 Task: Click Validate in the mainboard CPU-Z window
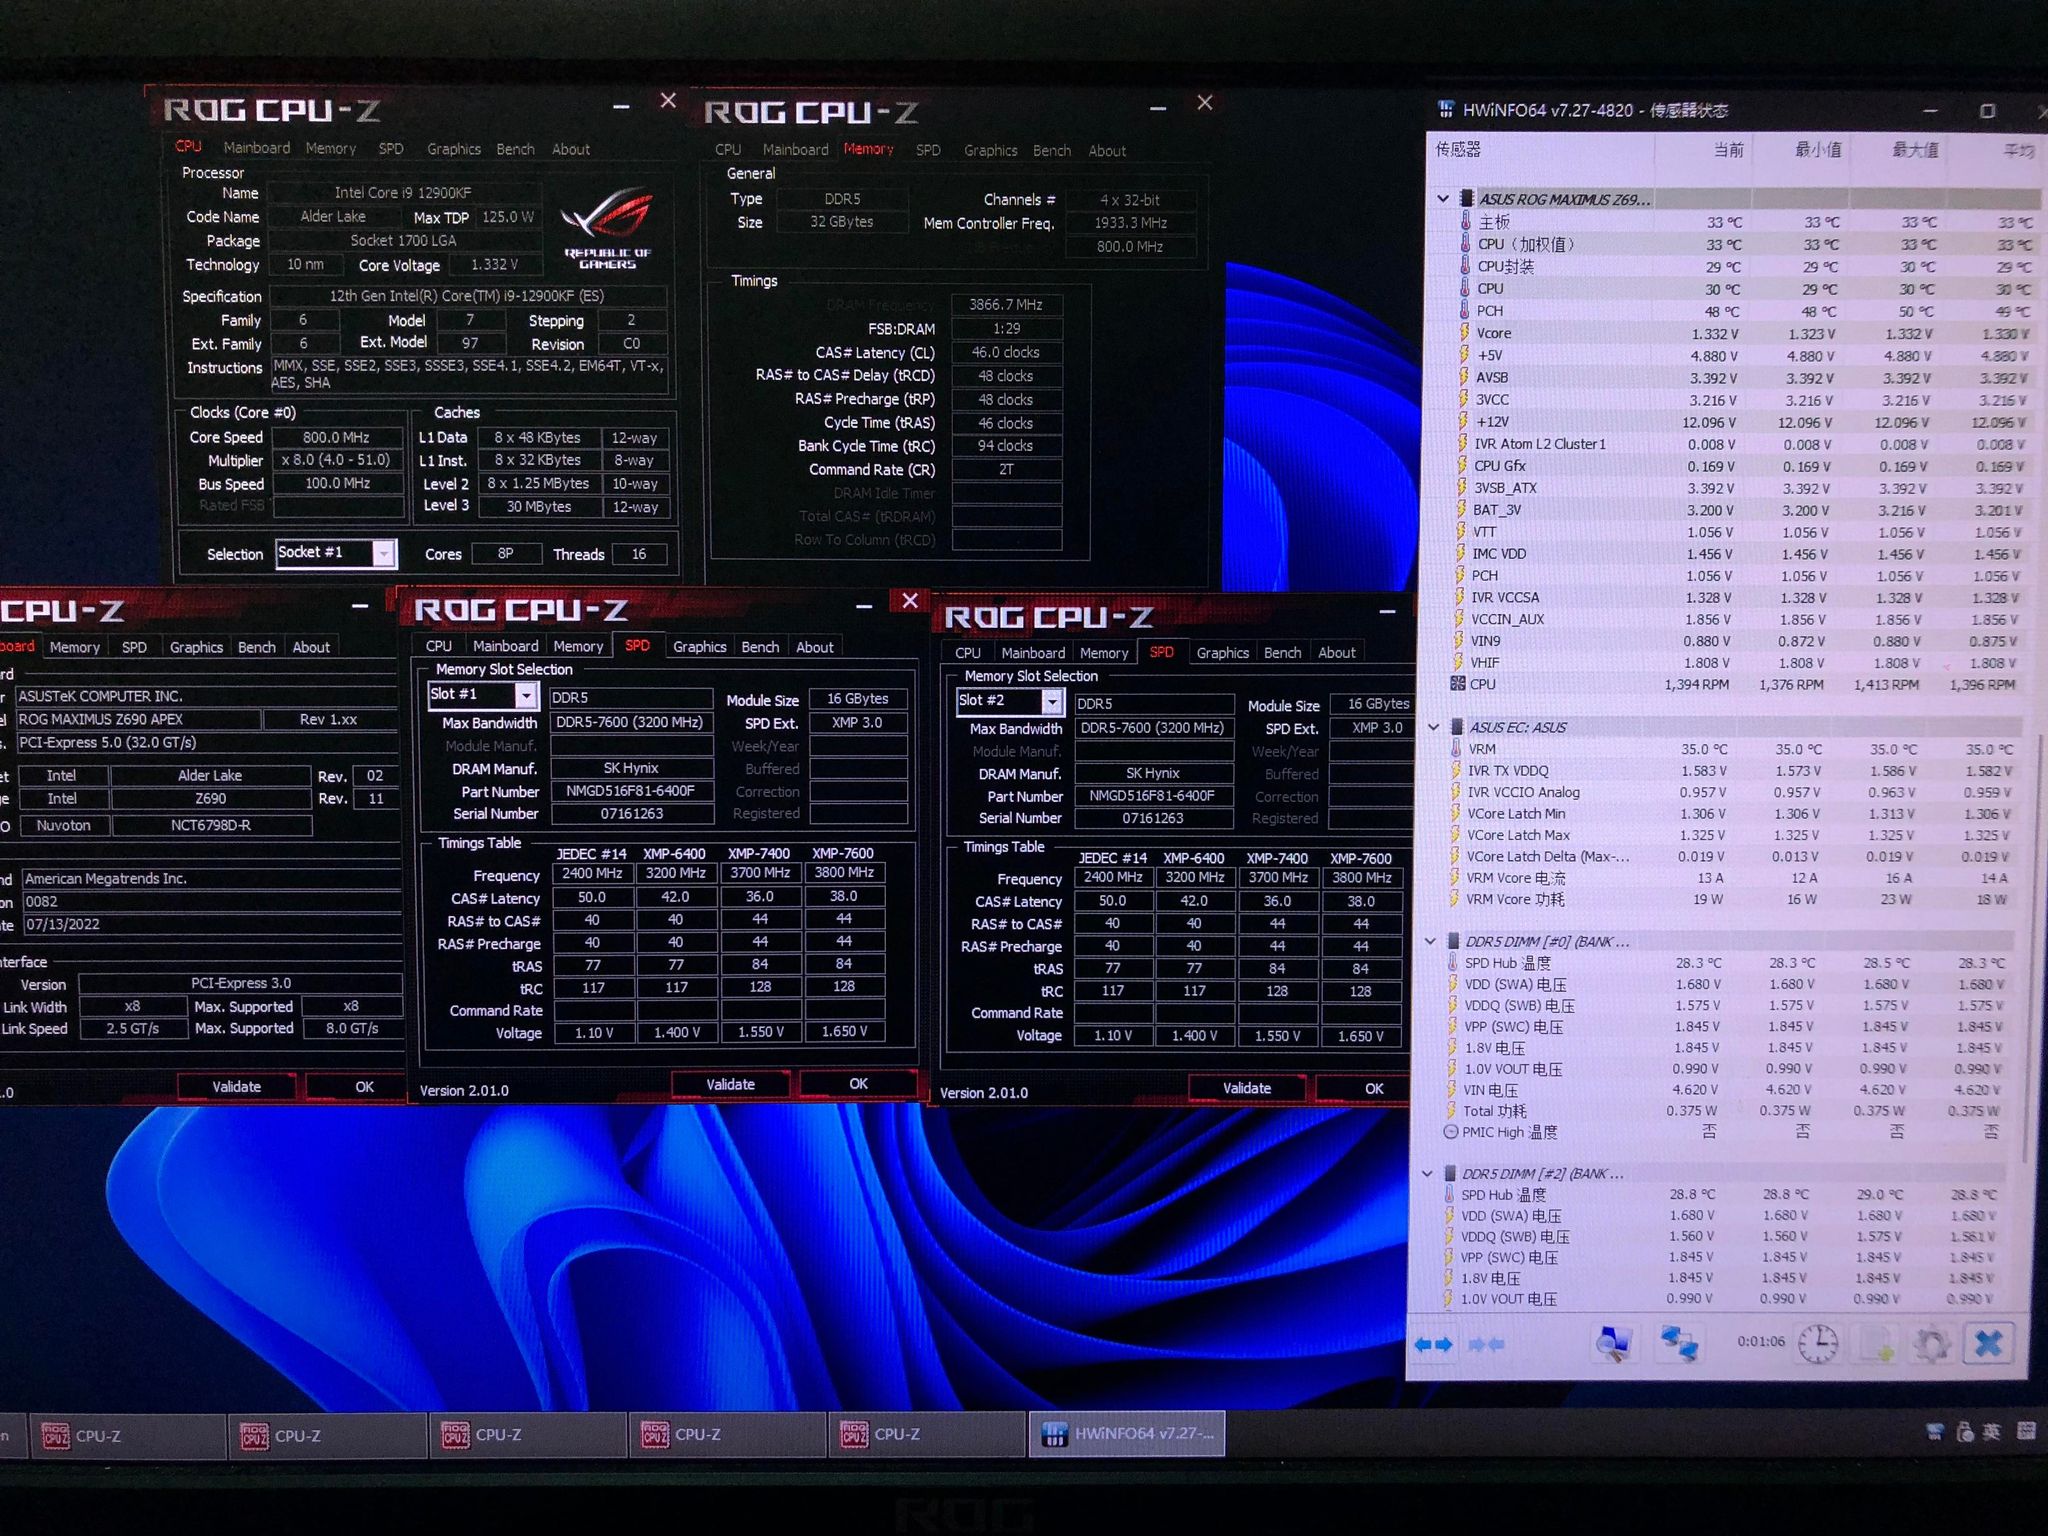point(237,1087)
